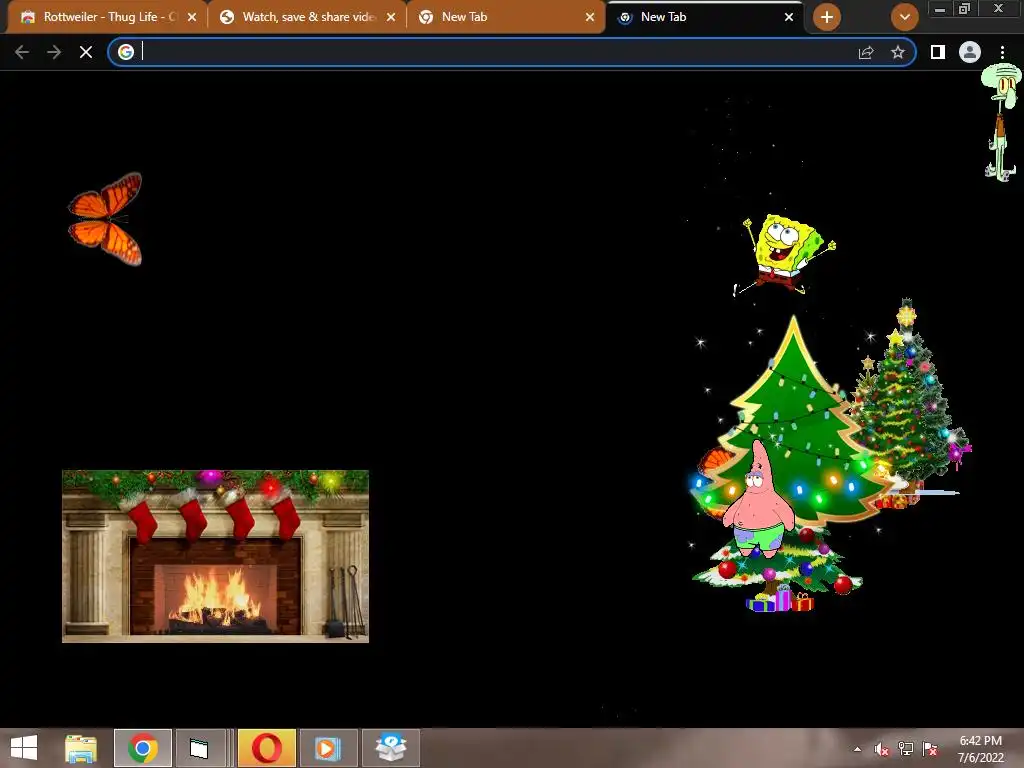This screenshot has width=1024, height=768.
Task: Open File Explorer from taskbar
Action: 81,748
